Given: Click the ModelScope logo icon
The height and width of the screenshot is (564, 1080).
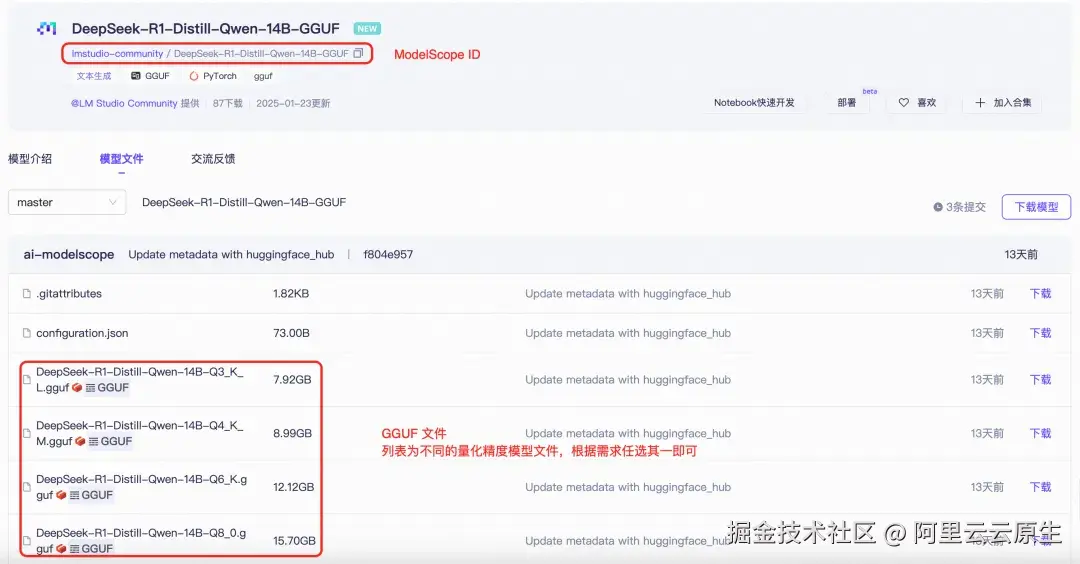Looking at the screenshot, I should [47, 29].
